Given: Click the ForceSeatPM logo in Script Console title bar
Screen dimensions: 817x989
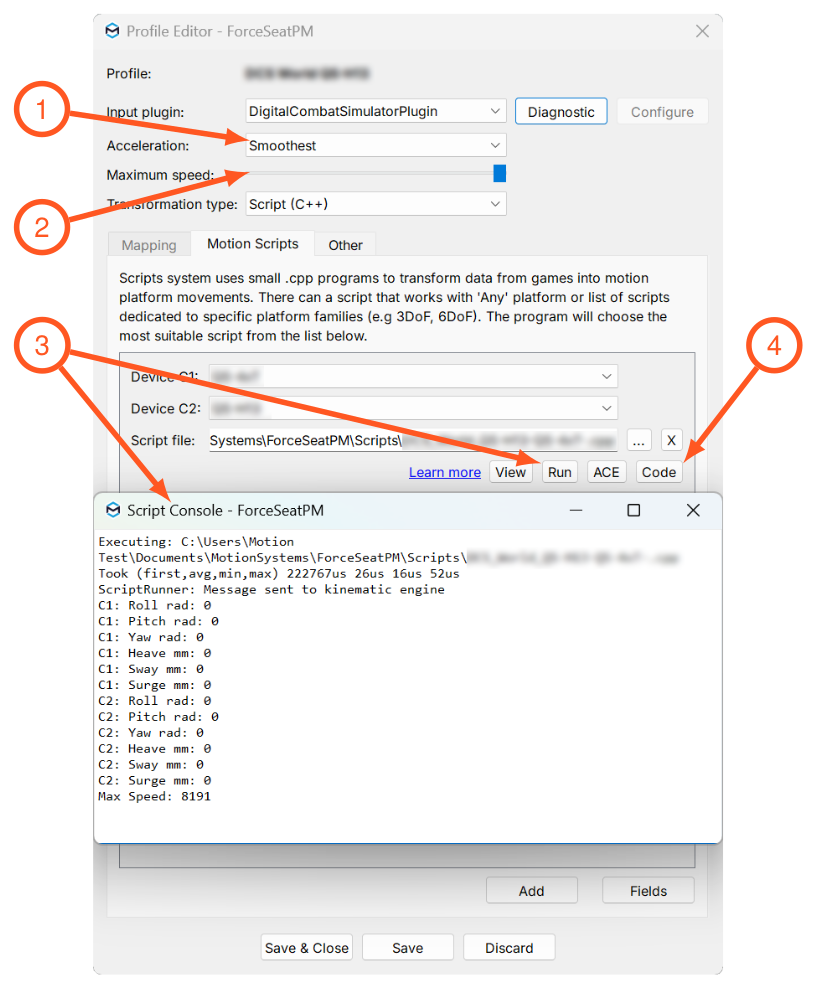Looking at the screenshot, I should (113, 510).
